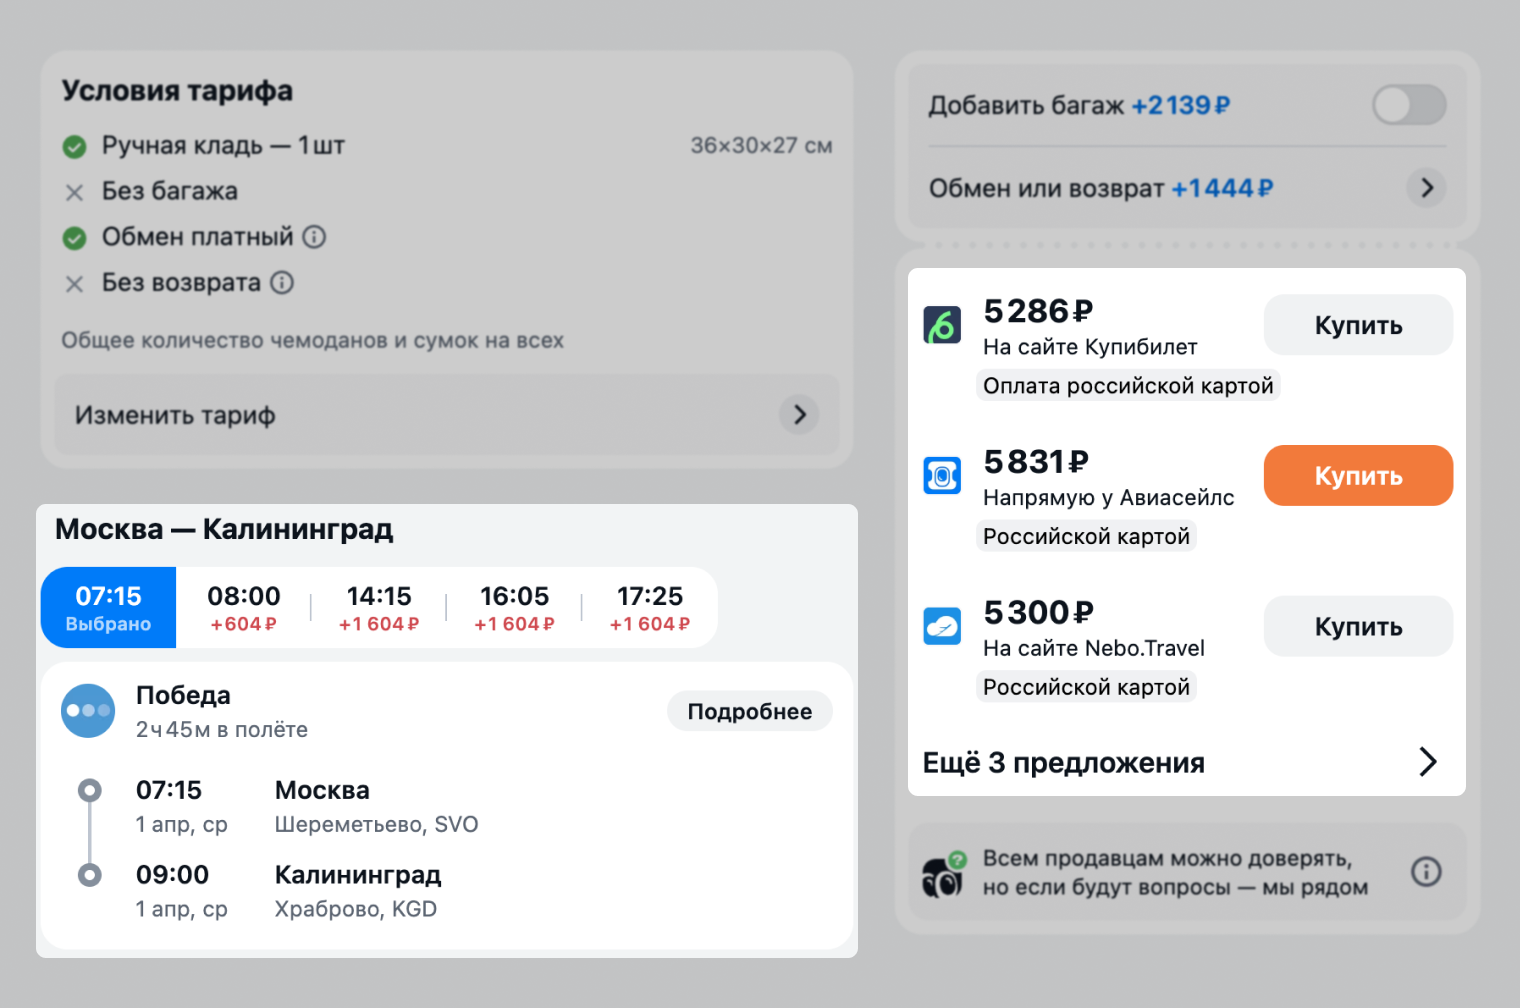Click the Купибилет green logo icon
This screenshot has height=1008, width=1520.
click(942, 324)
